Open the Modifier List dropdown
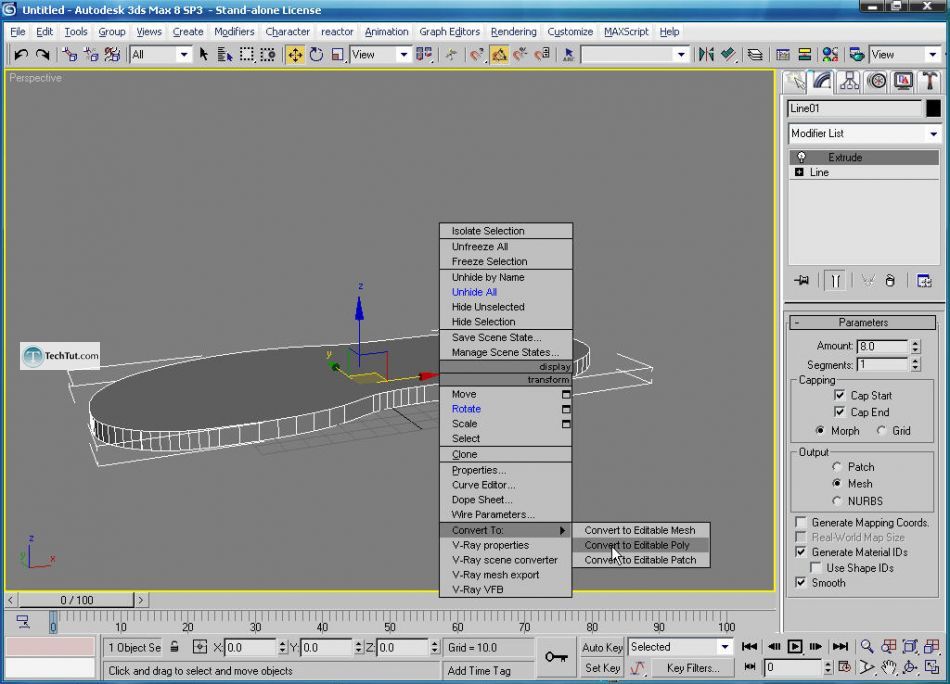 (x=865, y=133)
